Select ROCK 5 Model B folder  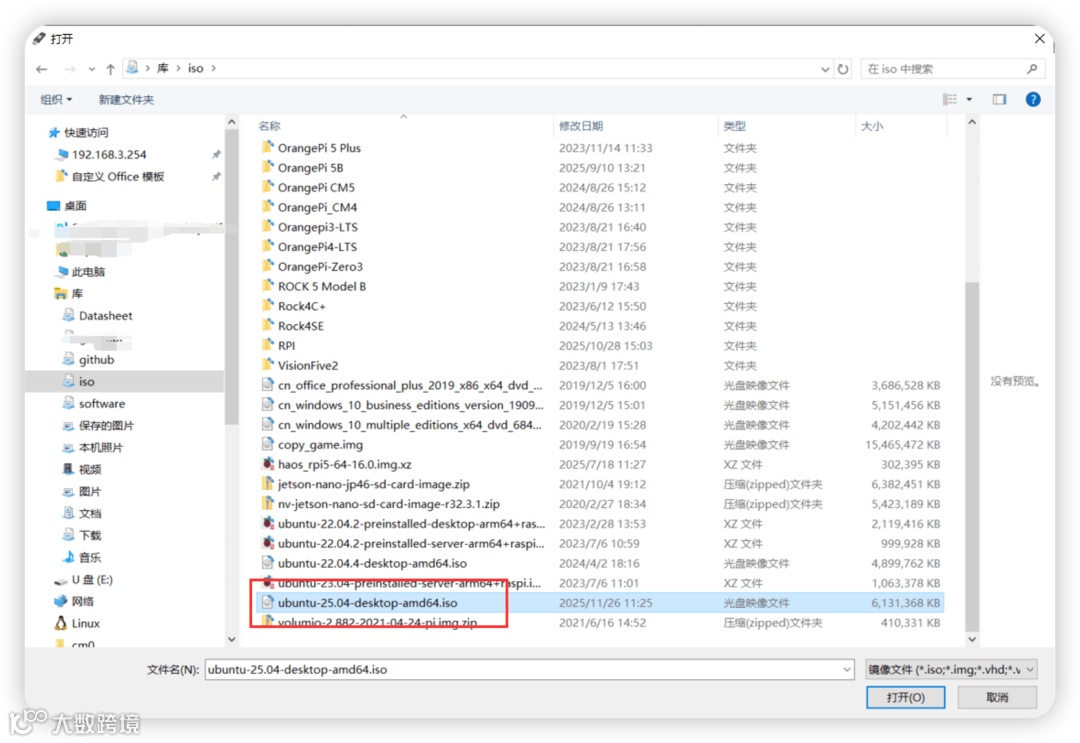click(x=322, y=286)
